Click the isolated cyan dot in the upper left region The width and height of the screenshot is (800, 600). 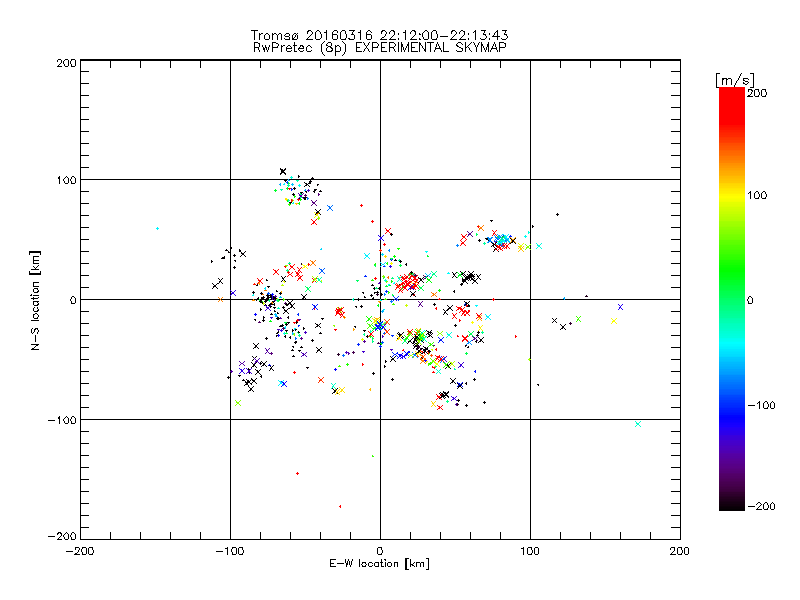(157, 229)
